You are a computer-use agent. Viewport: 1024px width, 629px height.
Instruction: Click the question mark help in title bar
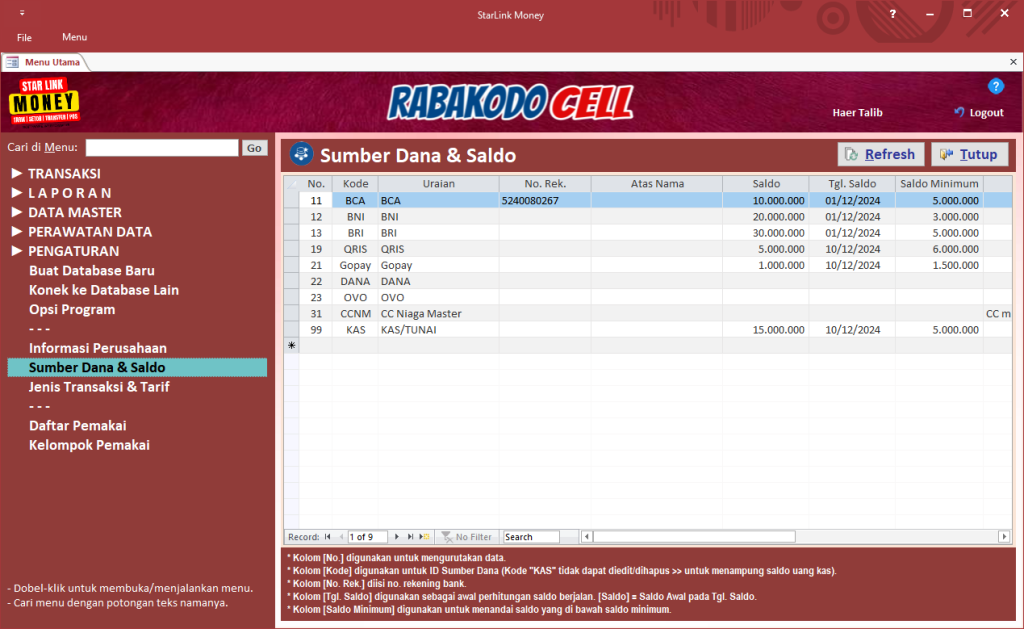point(892,14)
